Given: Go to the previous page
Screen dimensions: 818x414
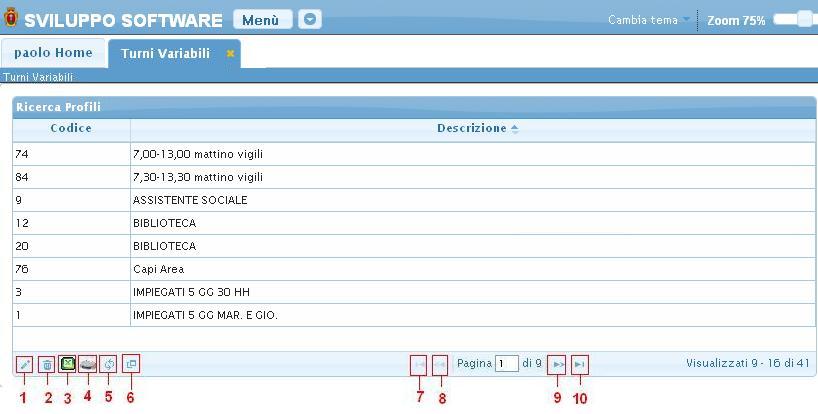Looking at the screenshot, I should tap(439, 365).
